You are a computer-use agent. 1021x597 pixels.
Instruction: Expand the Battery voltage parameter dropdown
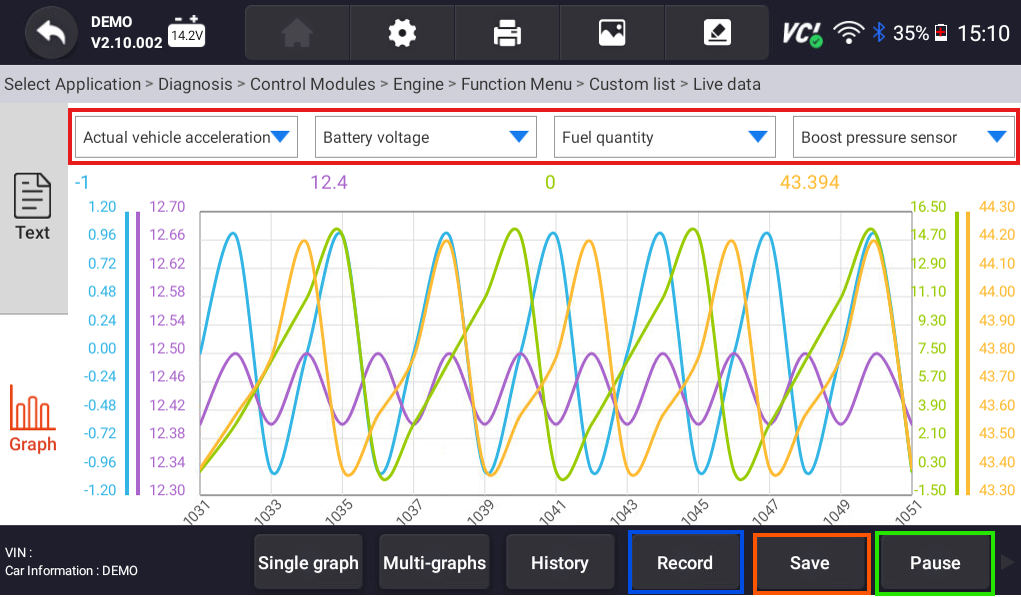click(425, 136)
